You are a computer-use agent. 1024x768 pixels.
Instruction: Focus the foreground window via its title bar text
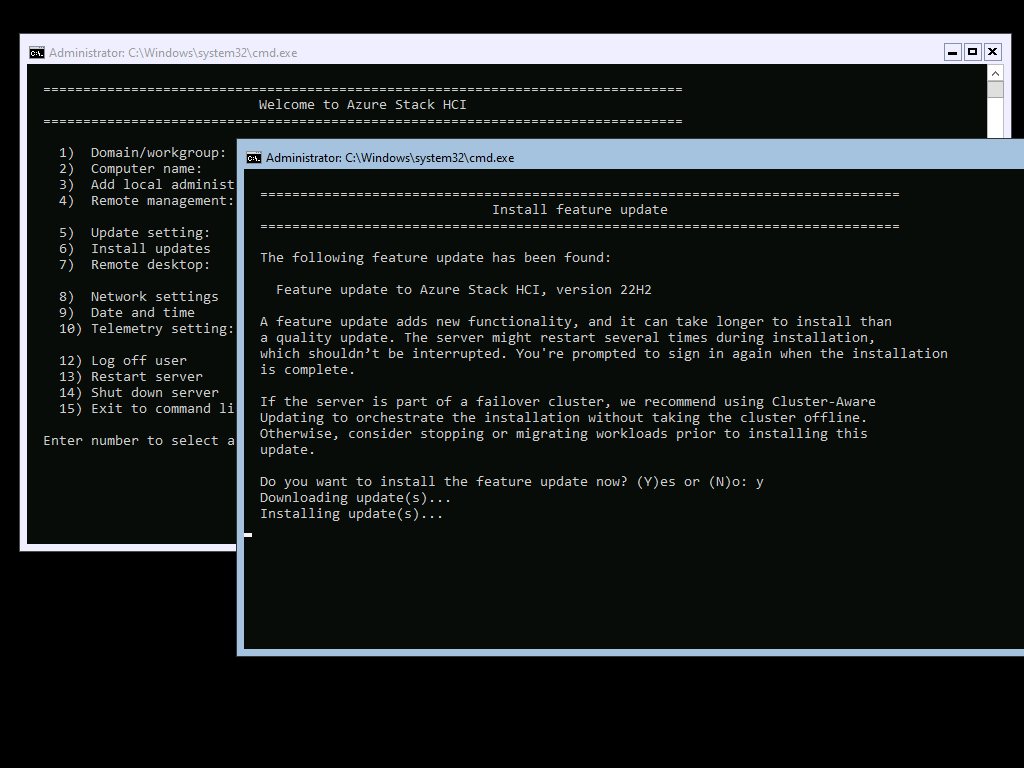coord(390,158)
